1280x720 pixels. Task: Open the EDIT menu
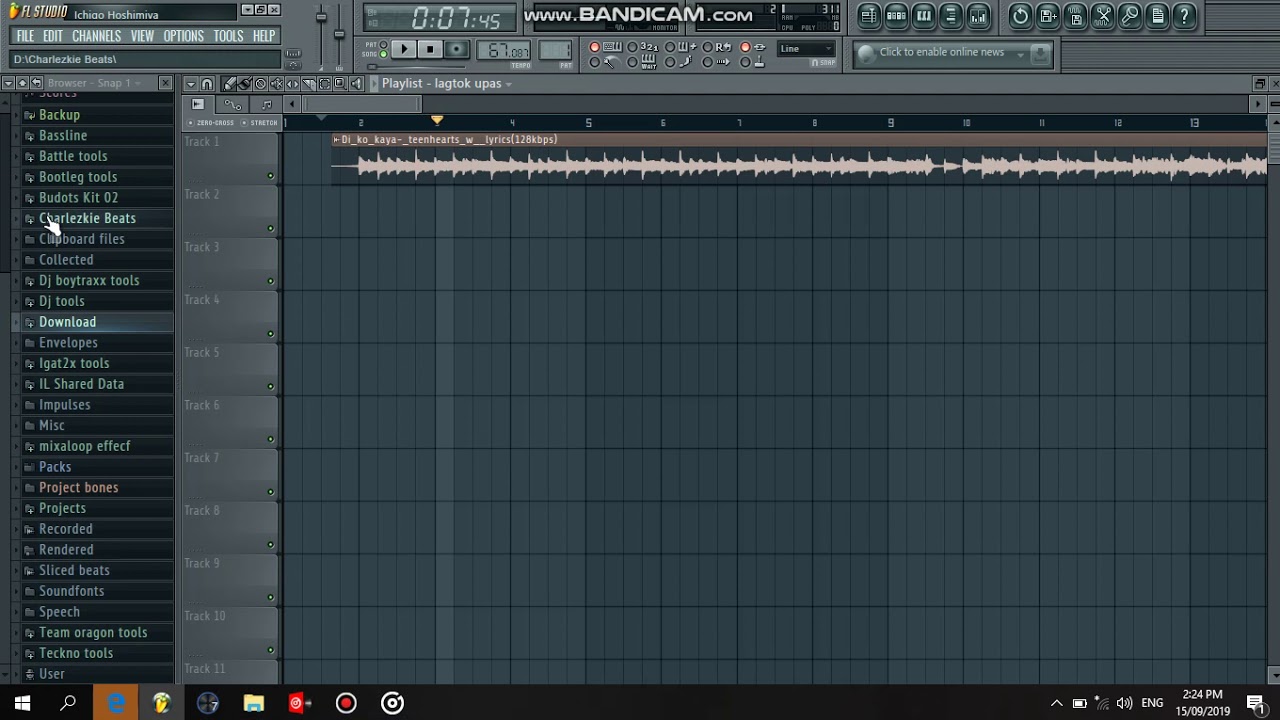(x=53, y=36)
